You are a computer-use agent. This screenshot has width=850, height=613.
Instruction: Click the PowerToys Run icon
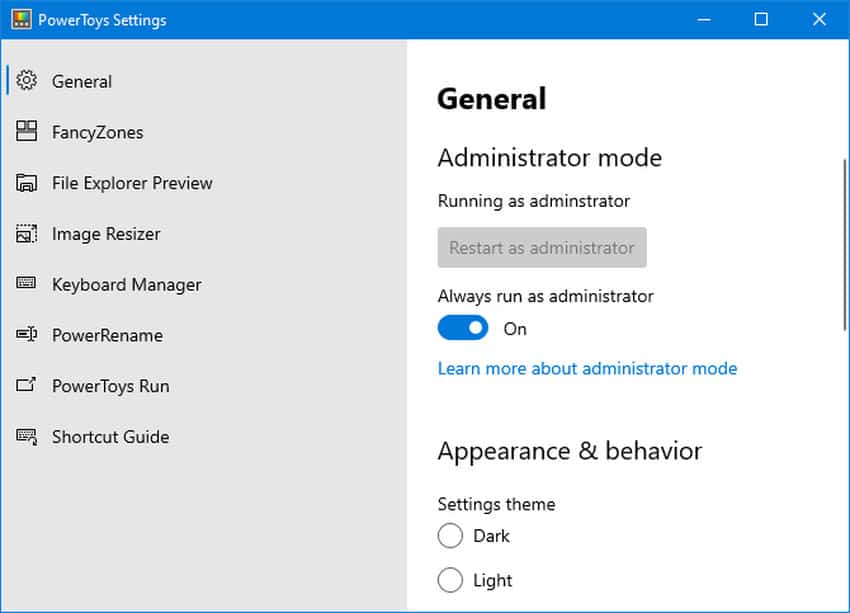(x=26, y=385)
